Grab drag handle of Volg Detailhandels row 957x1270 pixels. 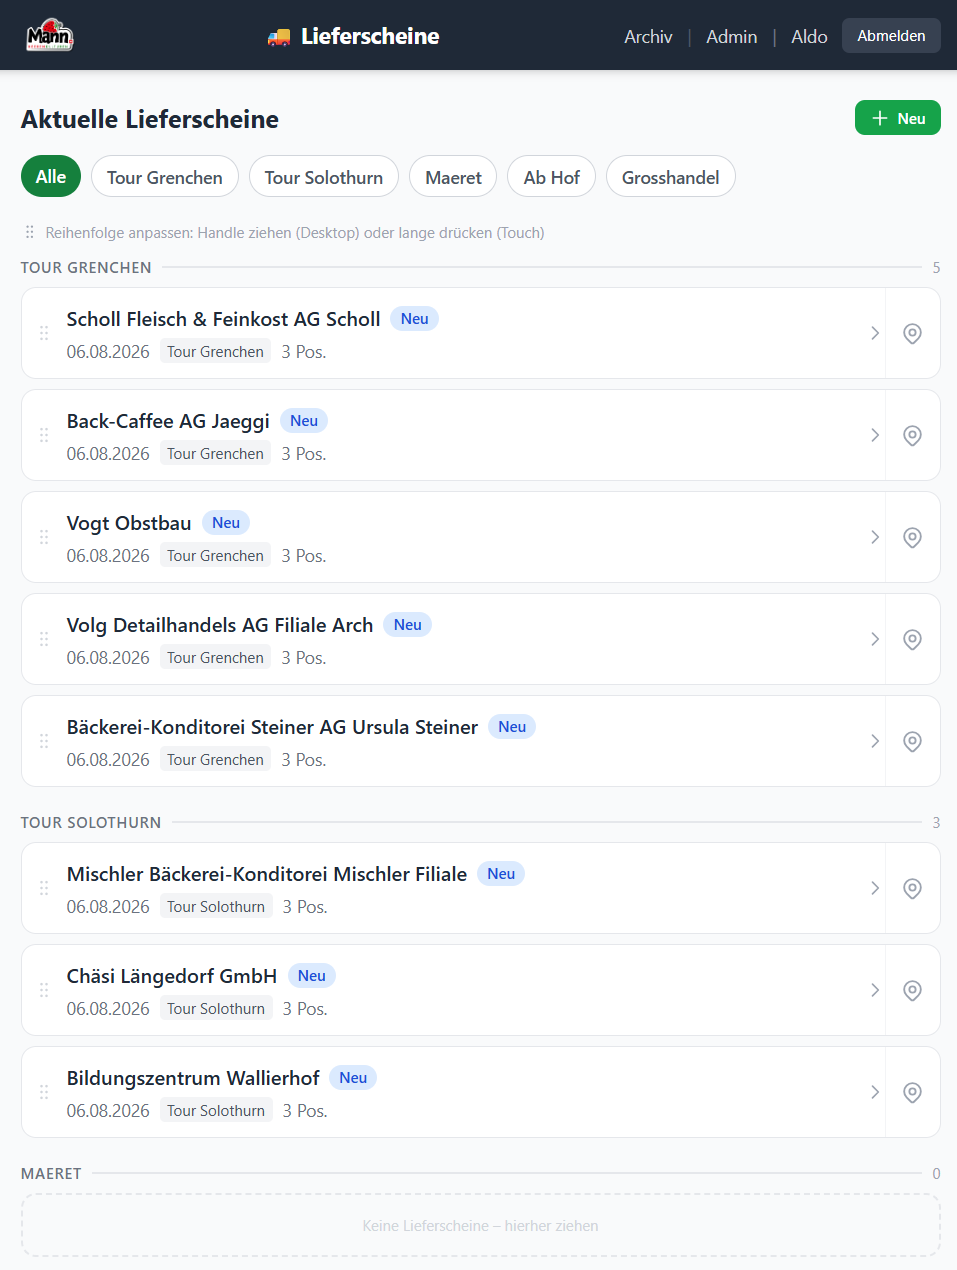coord(44,639)
